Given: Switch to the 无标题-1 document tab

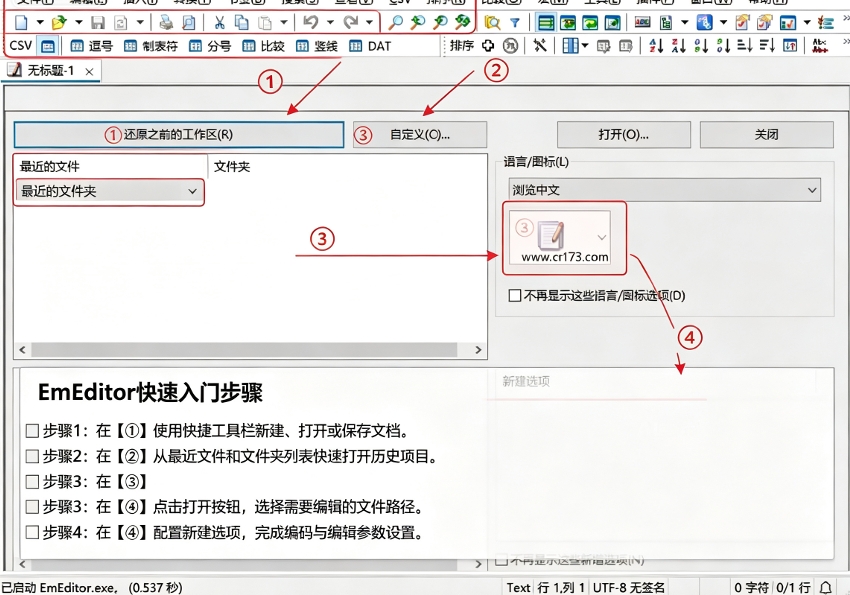Looking at the screenshot, I should pyautogui.click(x=51, y=71).
